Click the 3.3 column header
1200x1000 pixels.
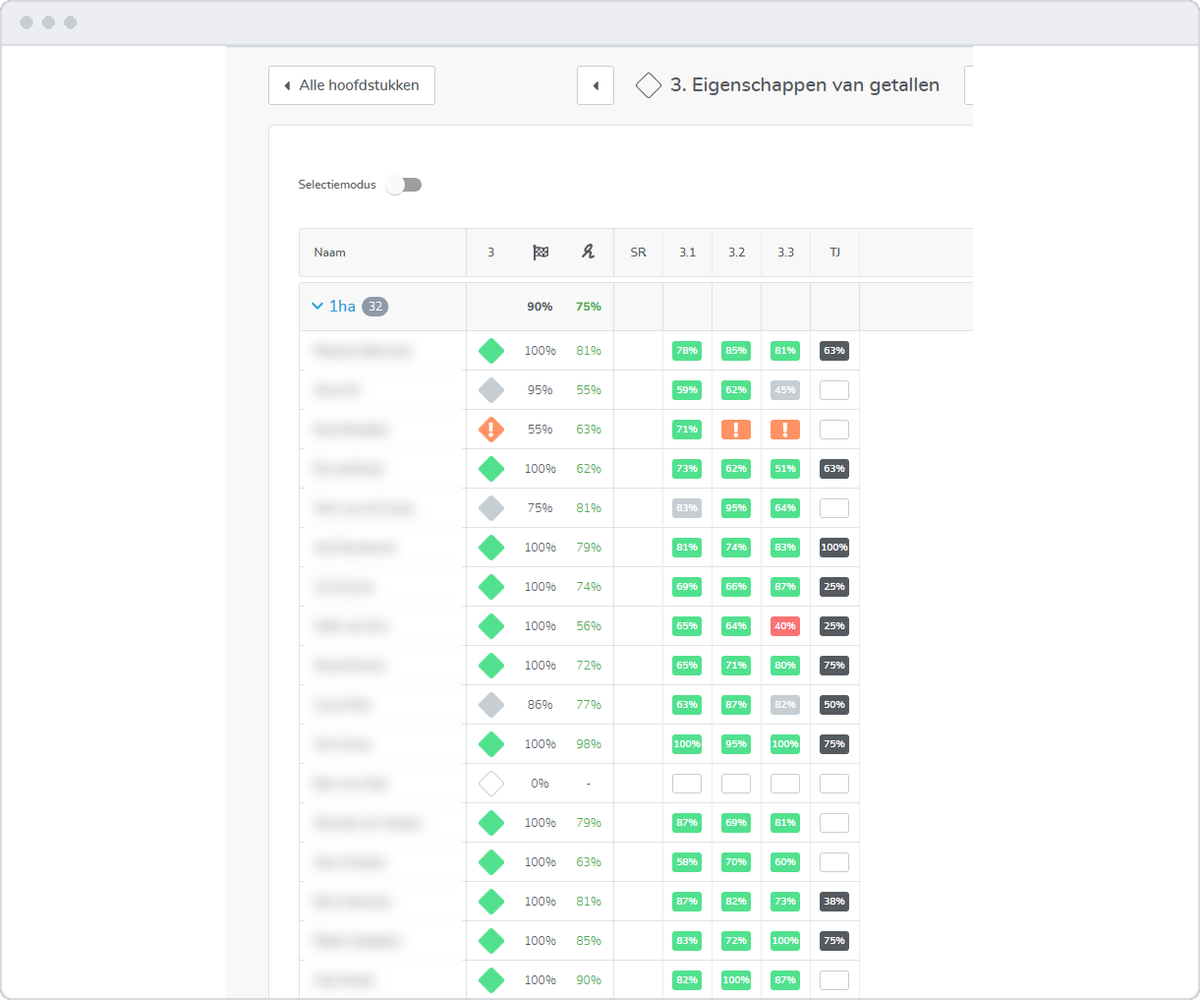pos(785,253)
